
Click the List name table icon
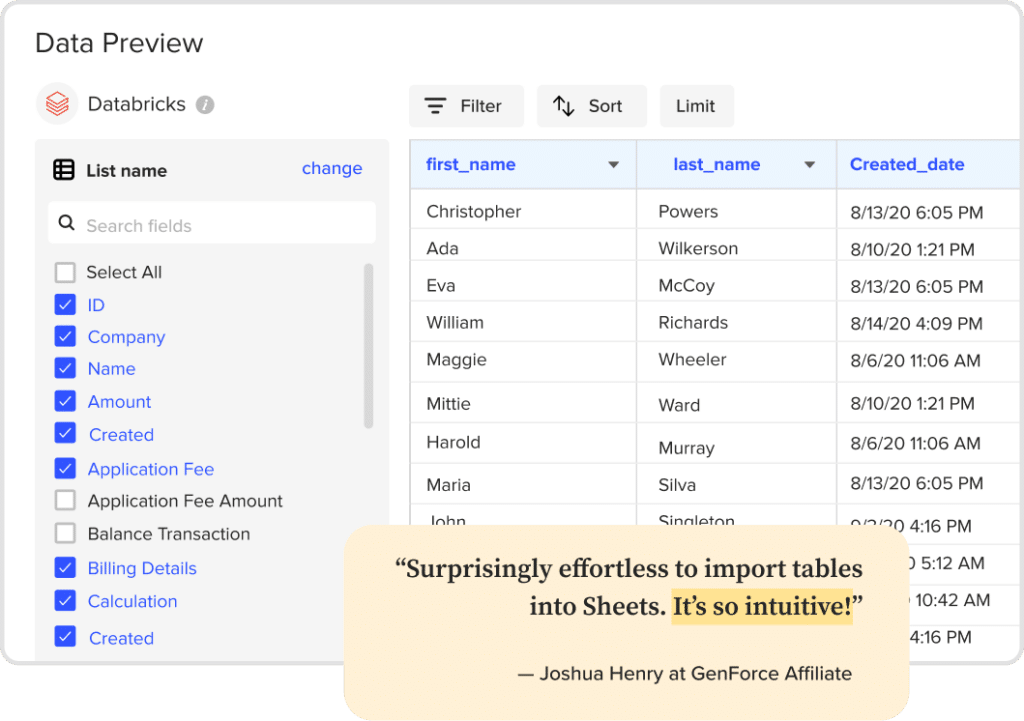tap(64, 170)
